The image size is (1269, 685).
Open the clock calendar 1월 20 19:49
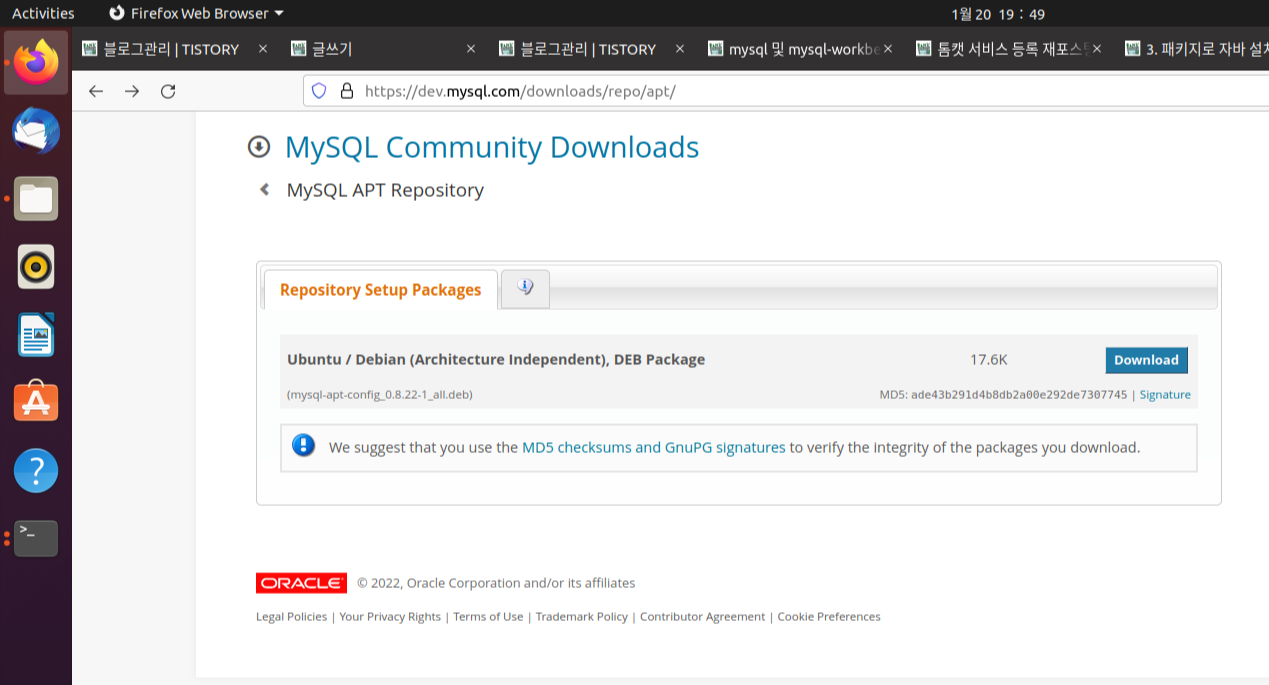[x=998, y=14]
